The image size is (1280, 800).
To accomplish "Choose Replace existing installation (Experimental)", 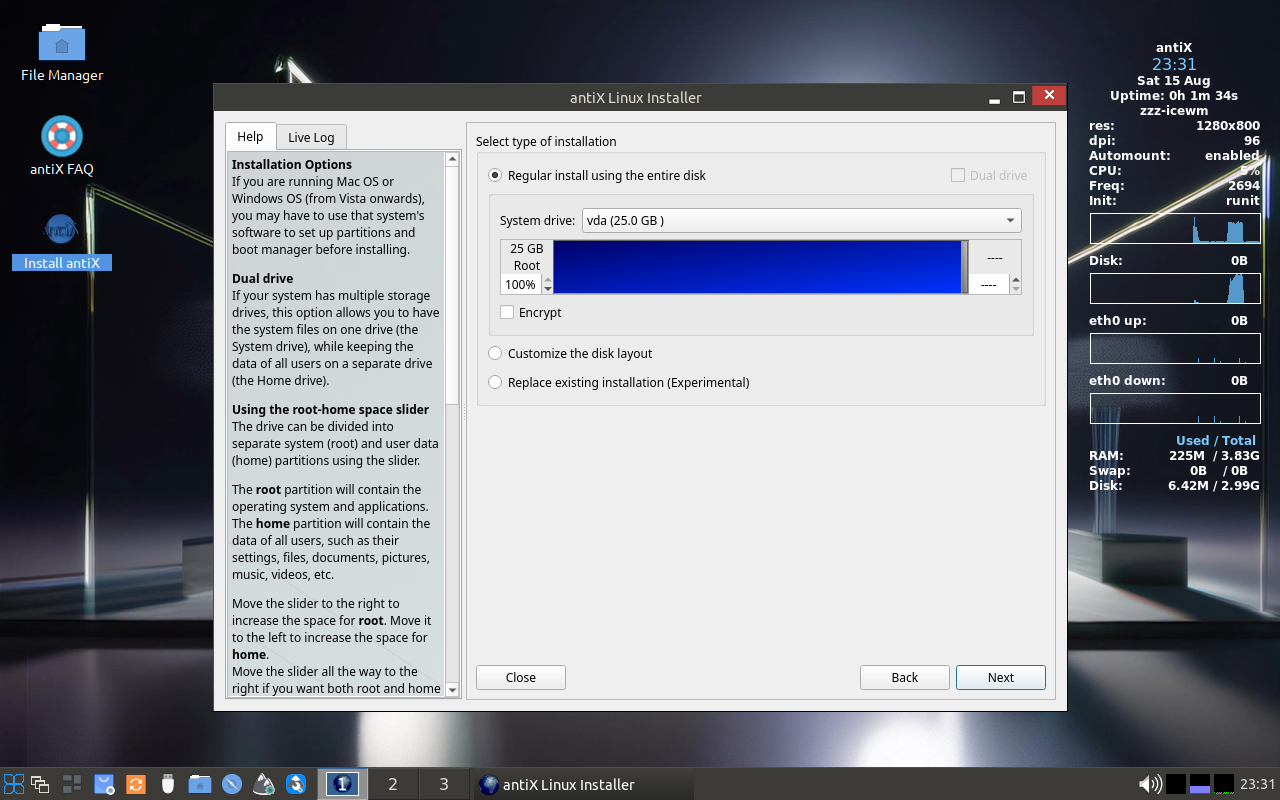I will coord(619,382).
